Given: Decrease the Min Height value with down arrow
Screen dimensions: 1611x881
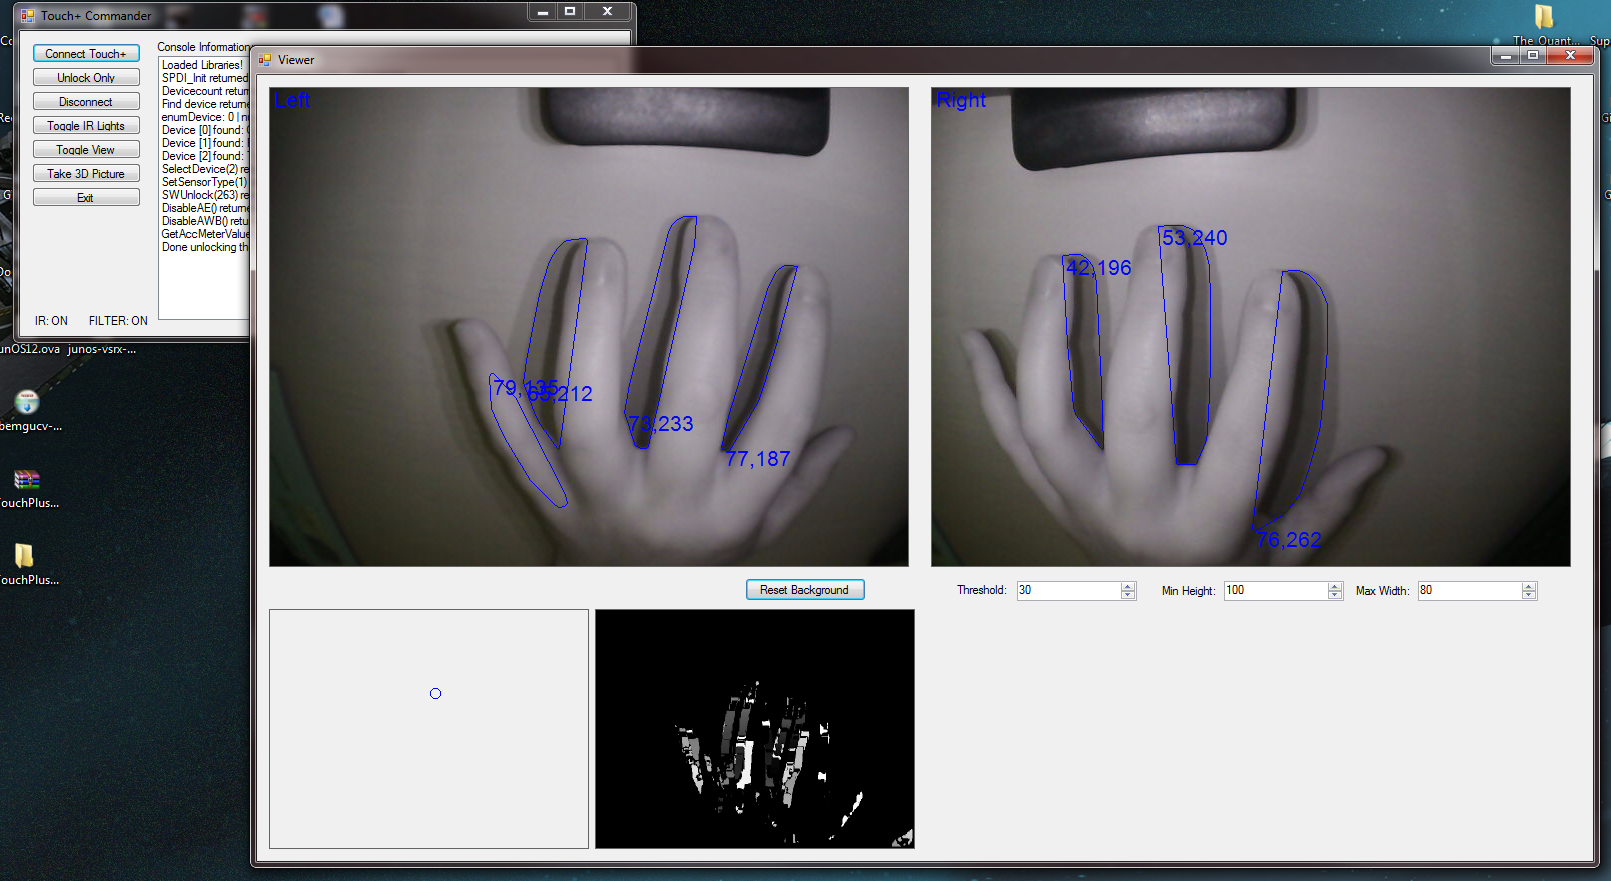Looking at the screenshot, I should pos(1335,595).
